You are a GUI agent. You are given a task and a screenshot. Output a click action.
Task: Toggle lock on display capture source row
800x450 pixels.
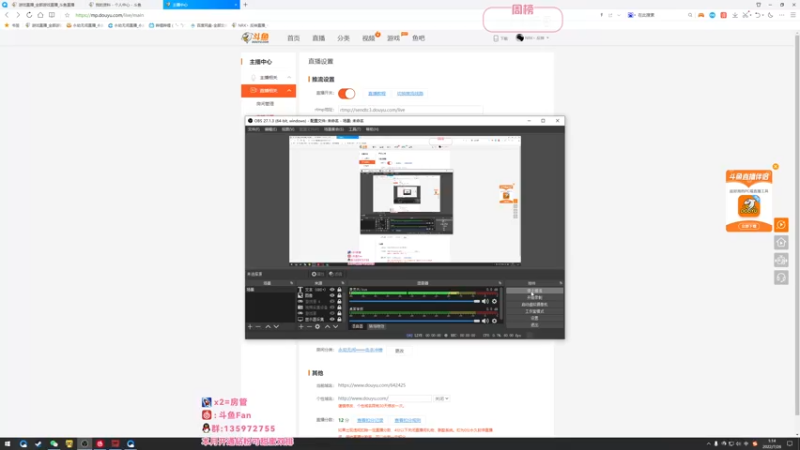point(339,319)
